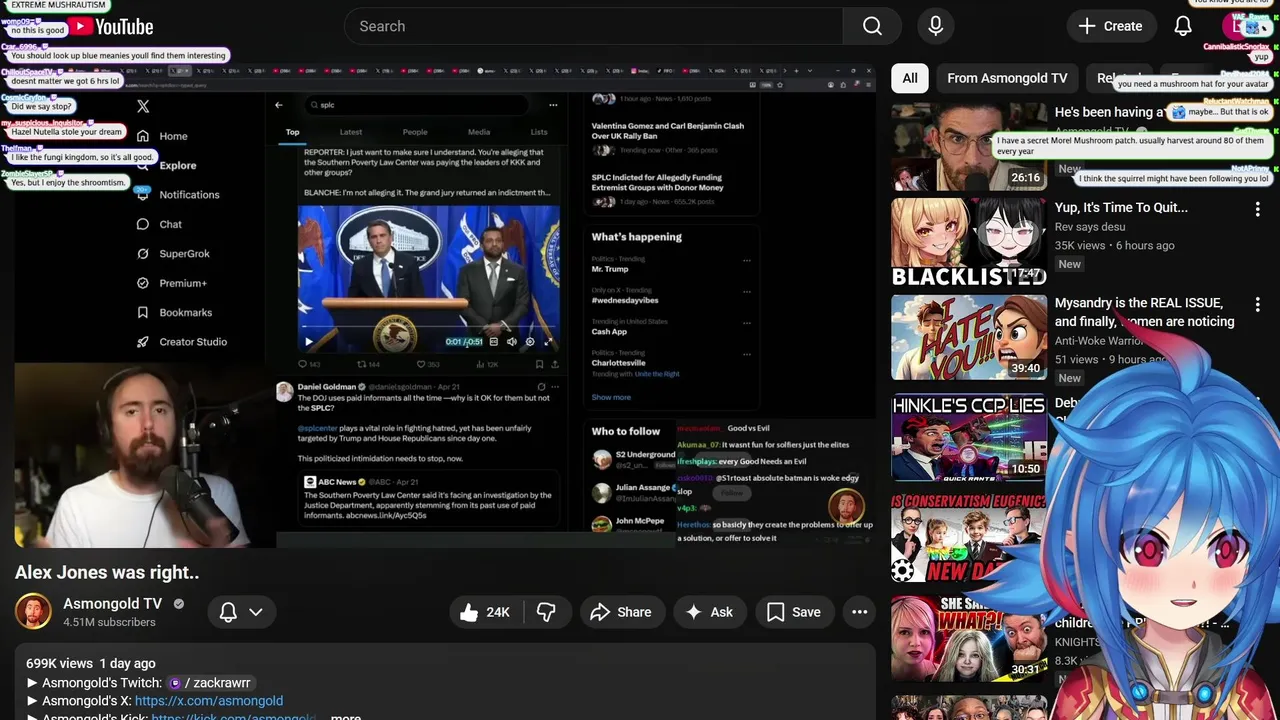Open Bookmarks in X sidebar
Viewport: 1280px width, 720px height.
174,312
